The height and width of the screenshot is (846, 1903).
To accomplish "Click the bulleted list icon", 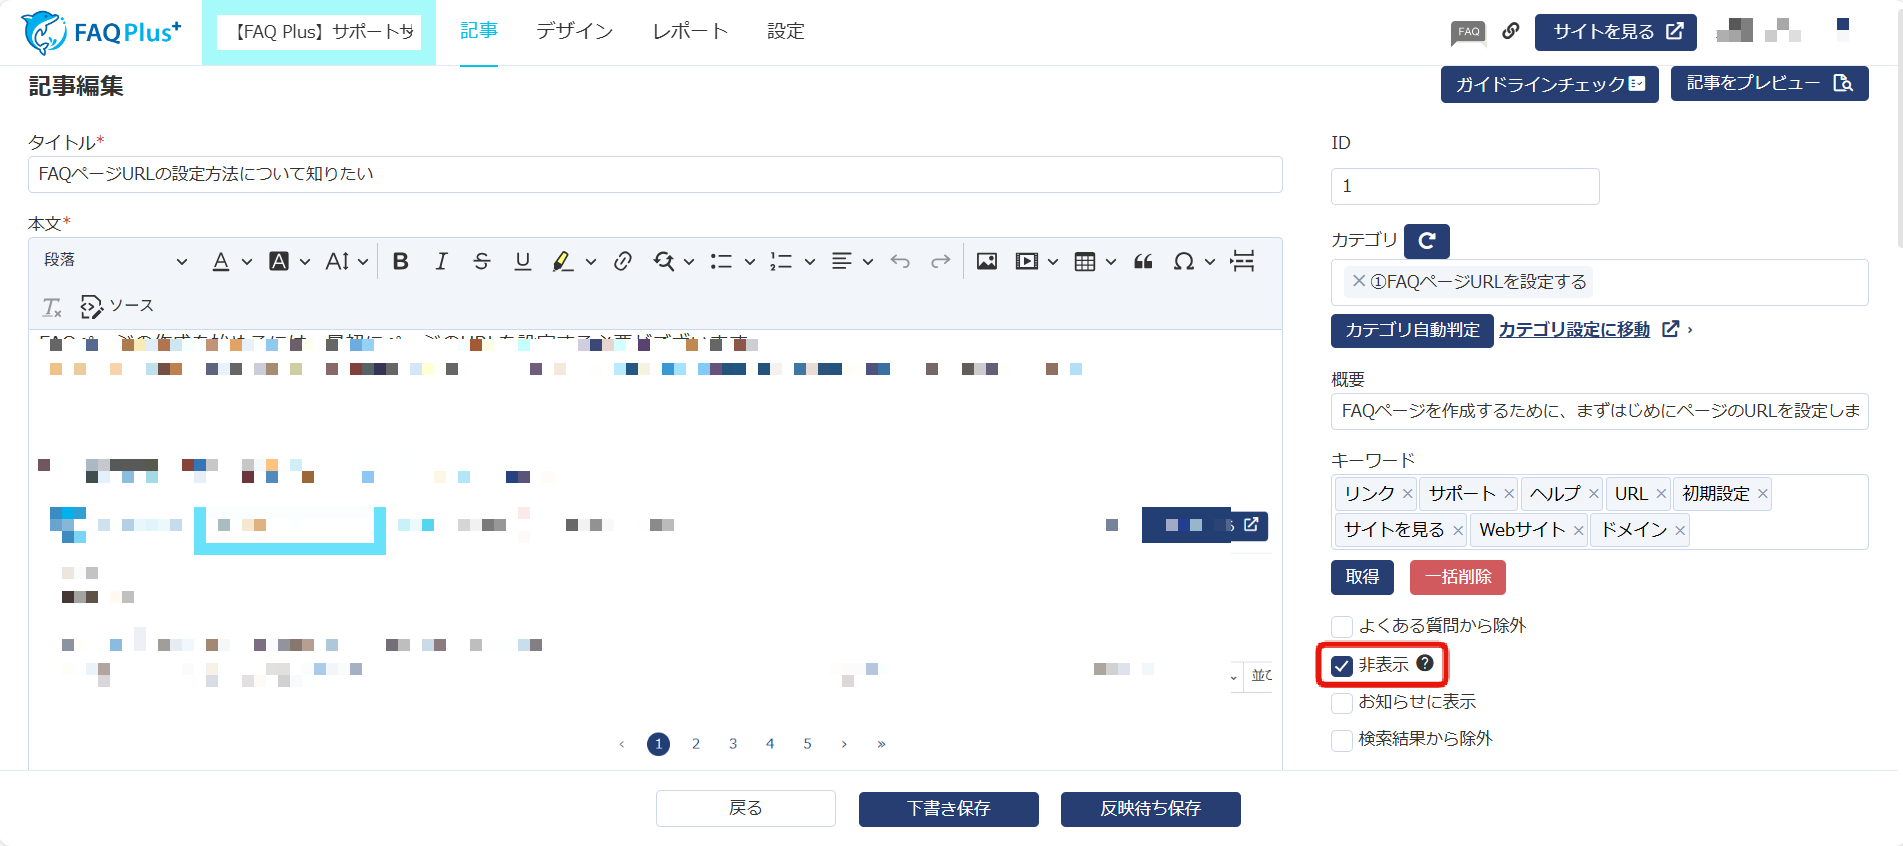I will pos(721,261).
